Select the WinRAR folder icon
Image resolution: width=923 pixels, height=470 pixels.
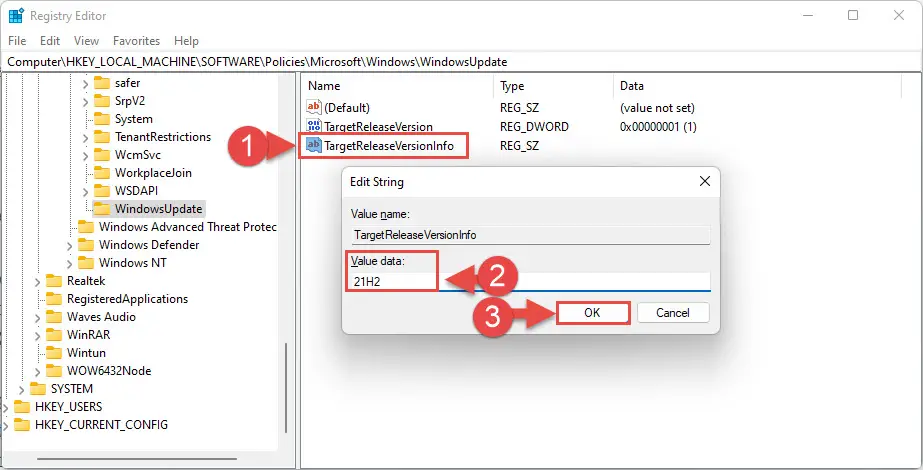[x=54, y=335]
